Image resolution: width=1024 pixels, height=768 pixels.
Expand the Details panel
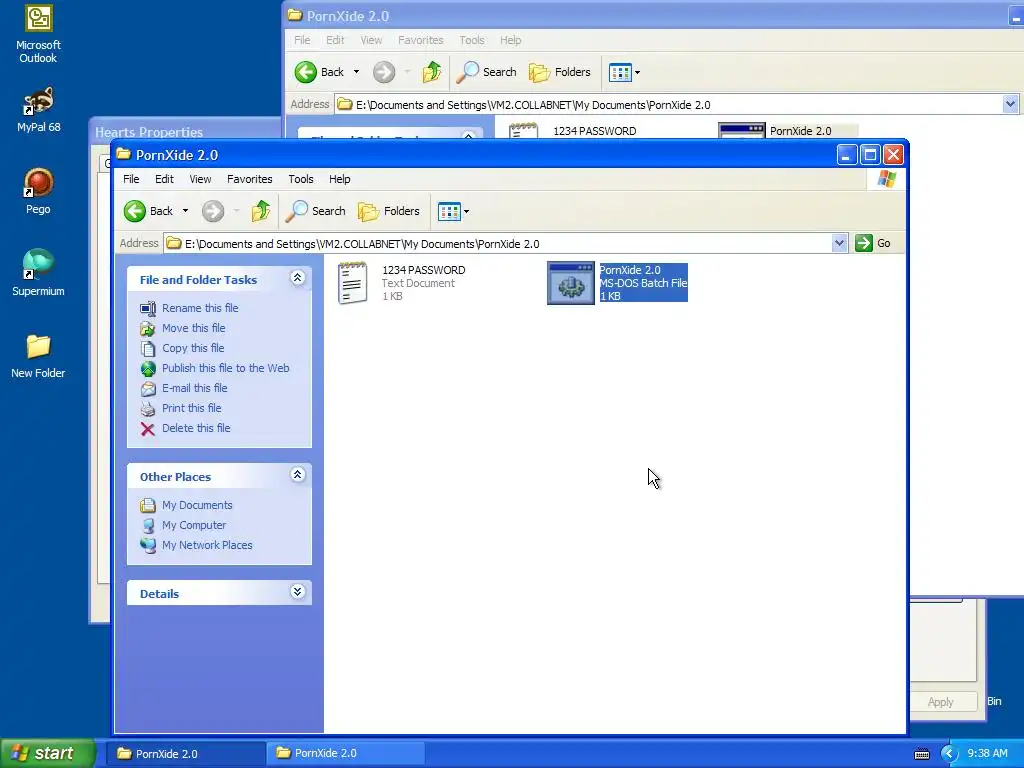pos(297,592)
